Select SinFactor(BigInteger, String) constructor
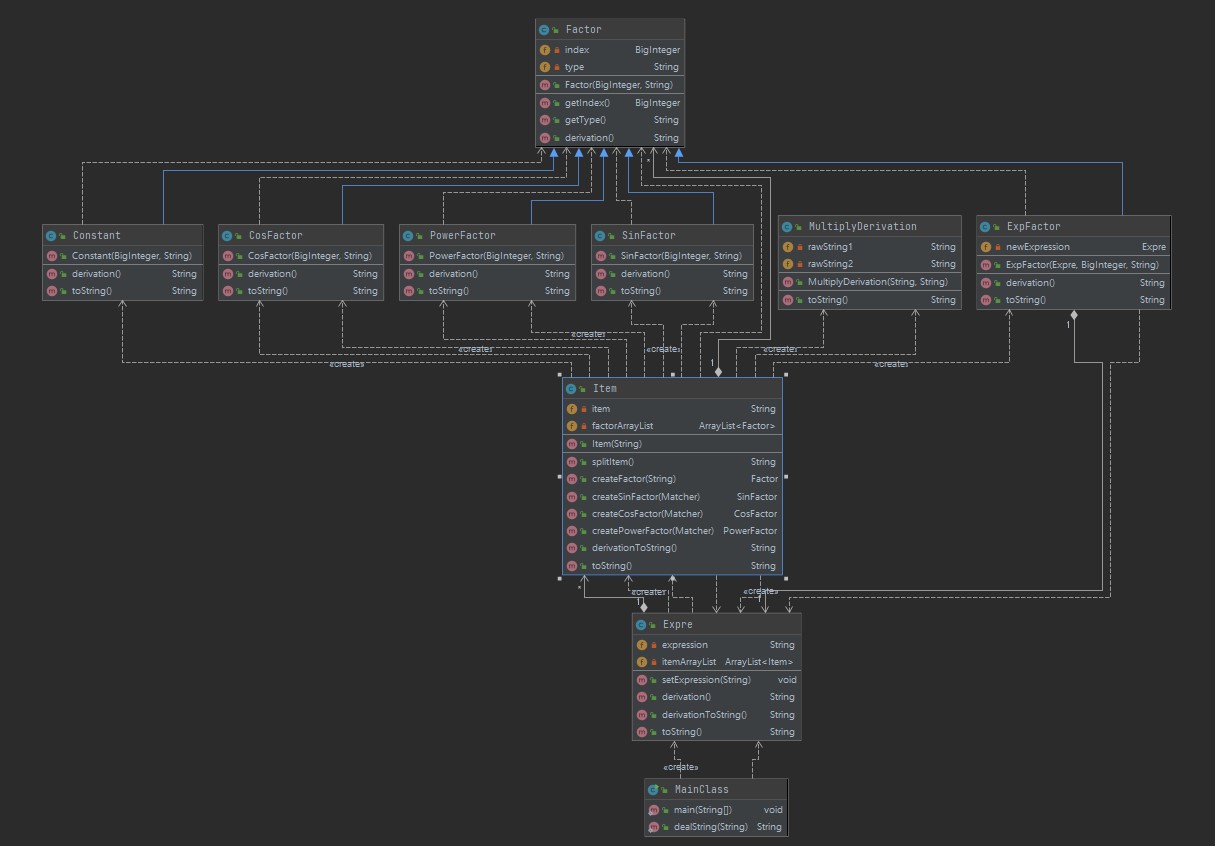The image size is (1215, 846). [672, 256]
